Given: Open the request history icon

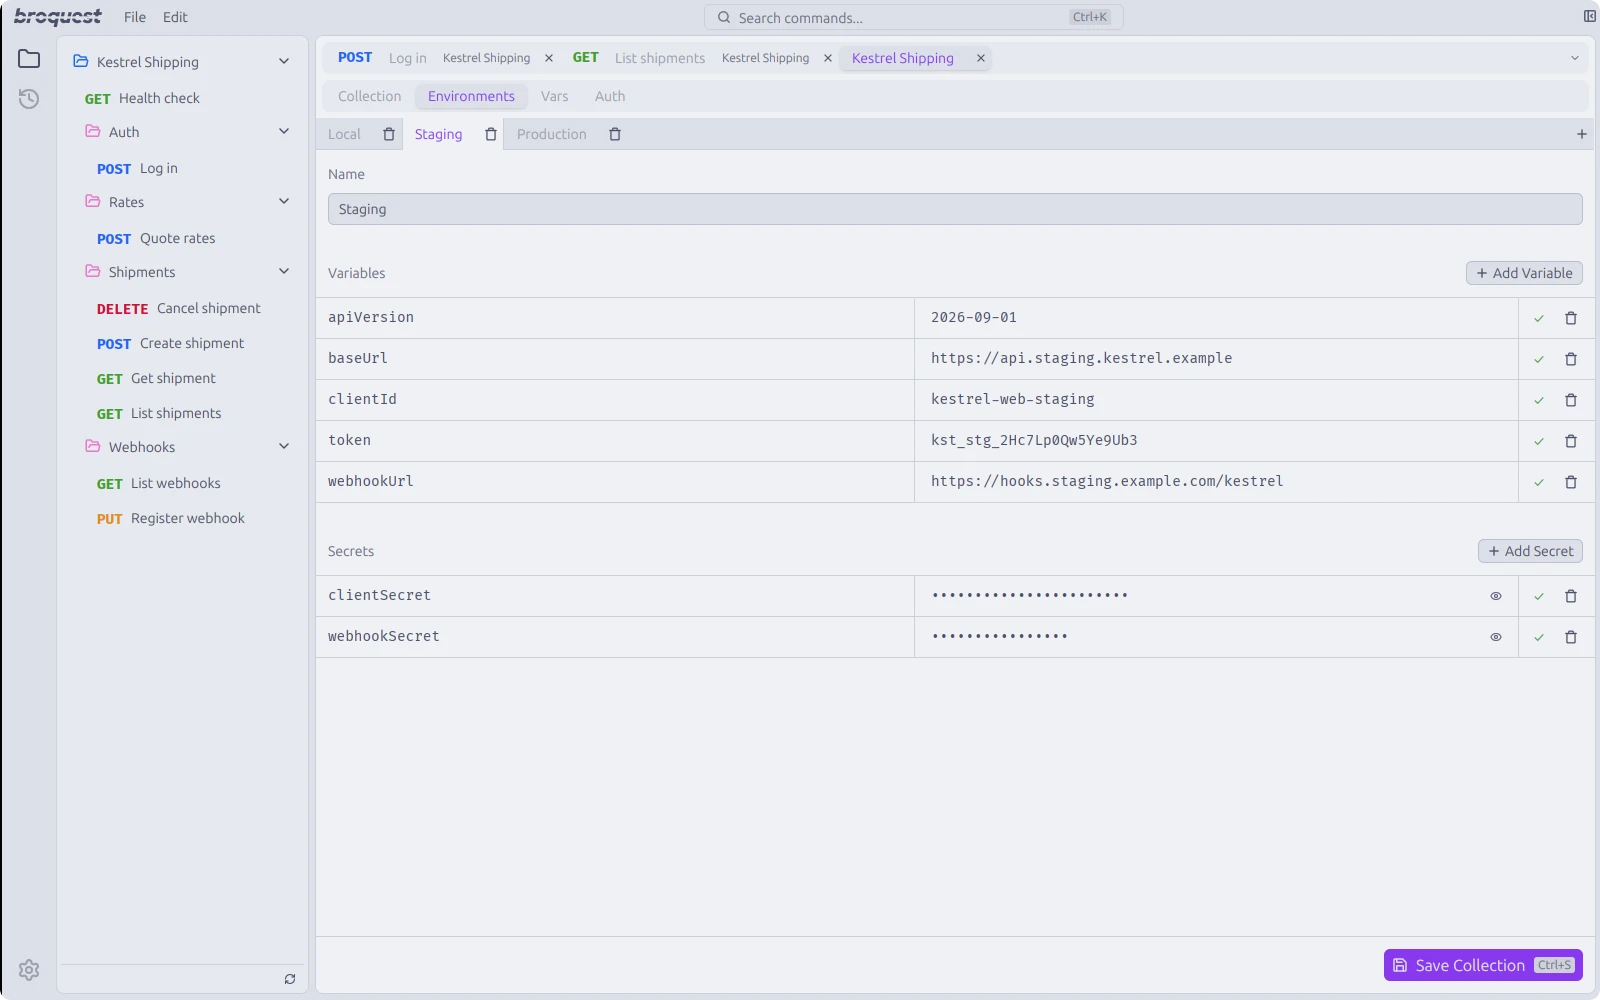Looking at the screenshot, I should coord(29,98).
